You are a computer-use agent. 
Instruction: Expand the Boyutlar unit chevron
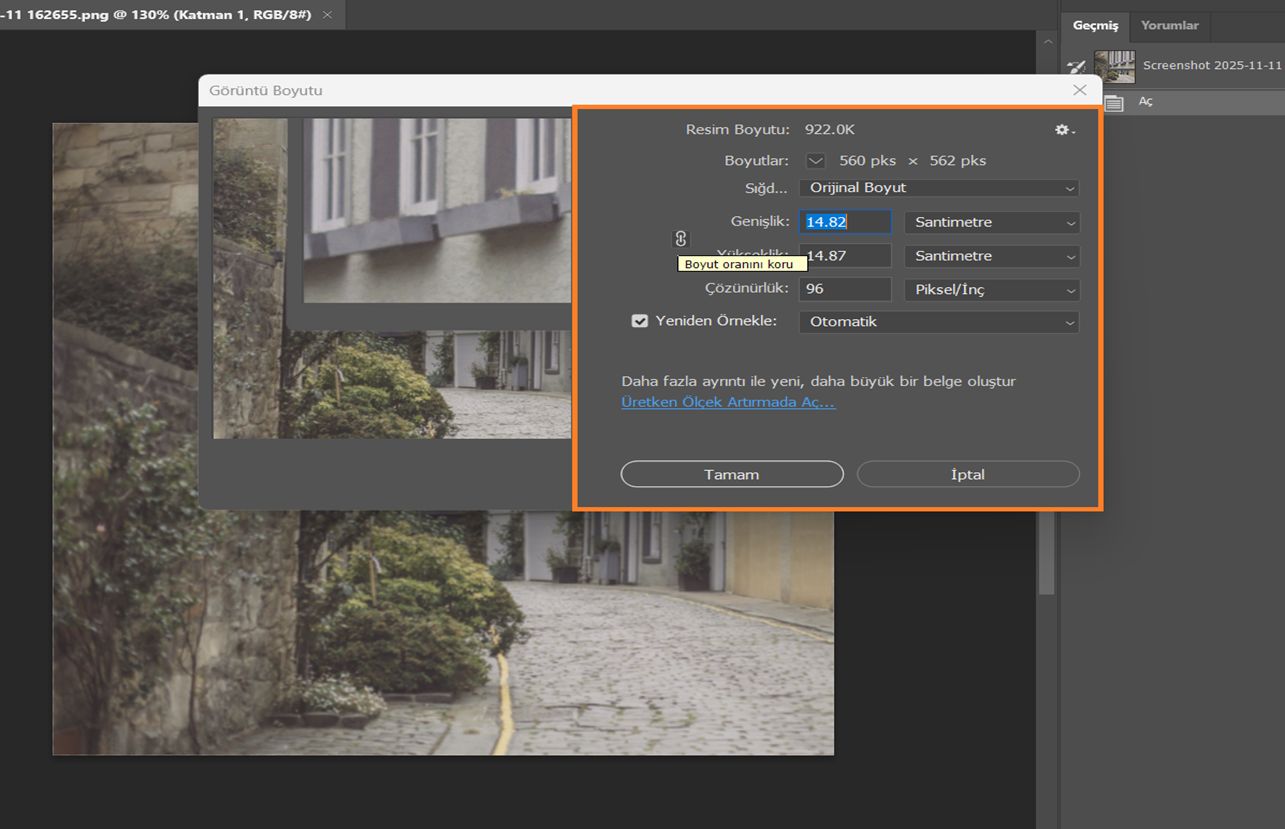tap(816, 161)
